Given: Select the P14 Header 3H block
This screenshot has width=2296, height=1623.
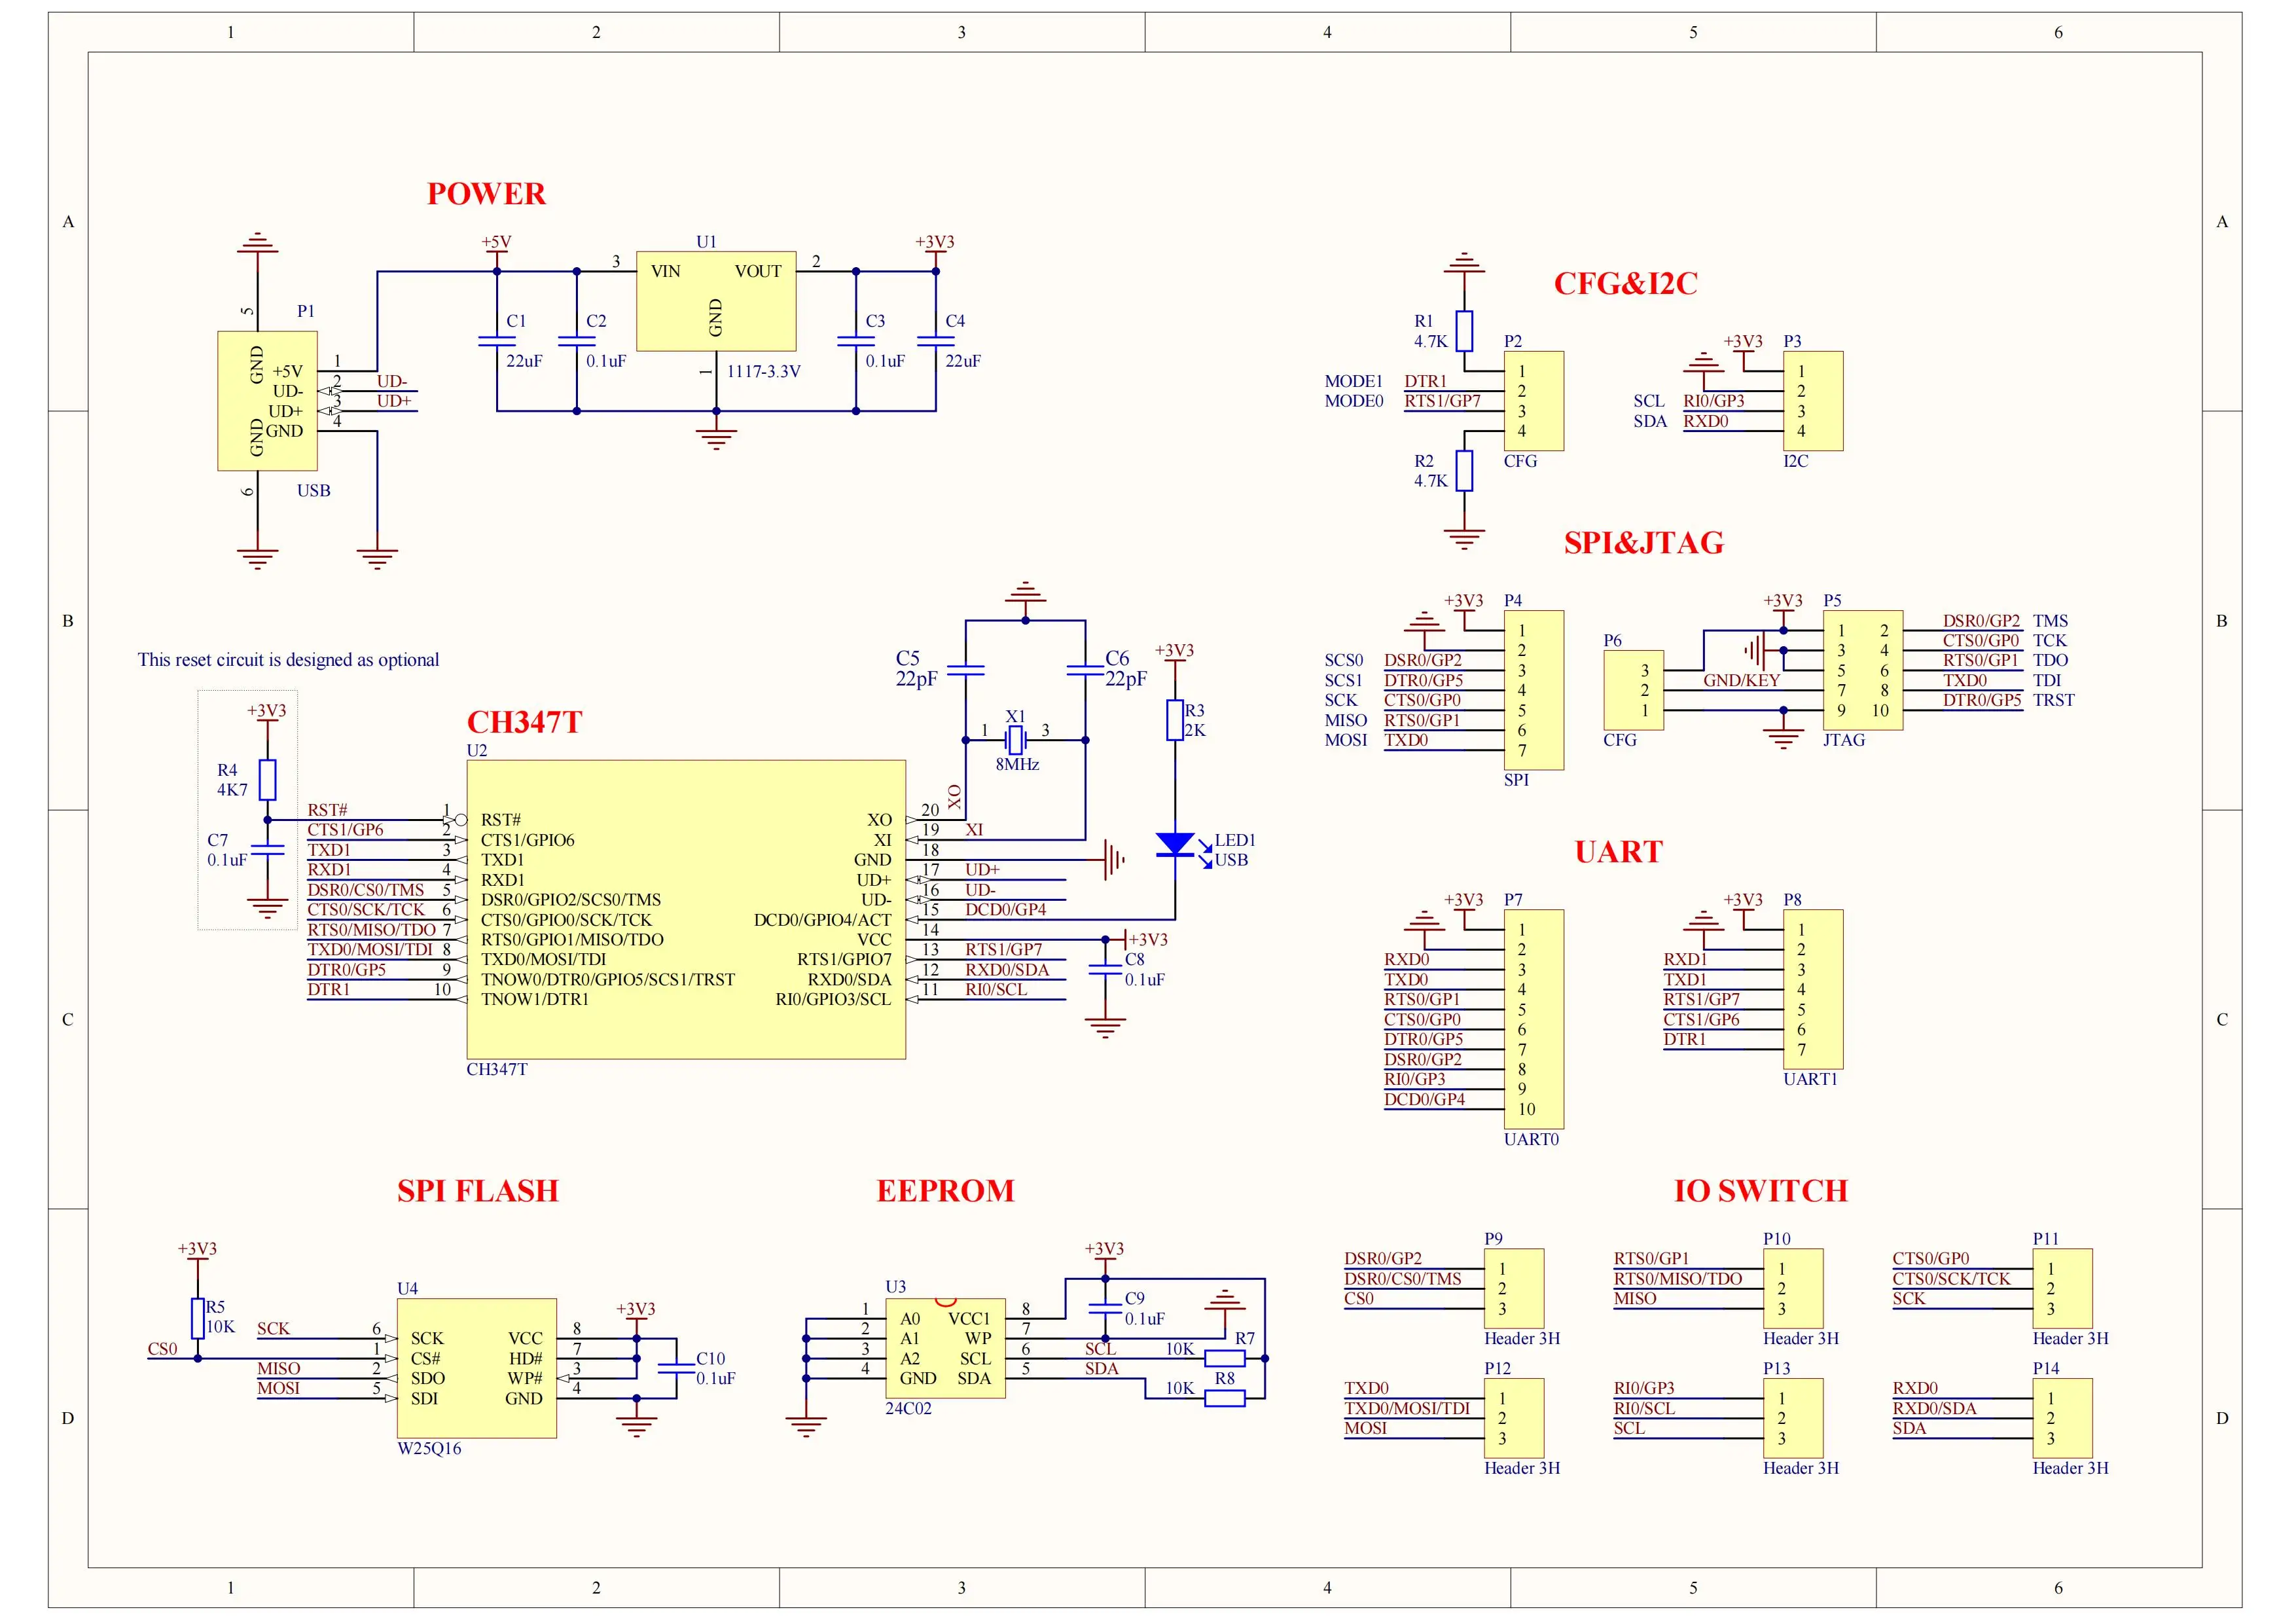Looking at the screenshot, I should pos(2062,1418).
